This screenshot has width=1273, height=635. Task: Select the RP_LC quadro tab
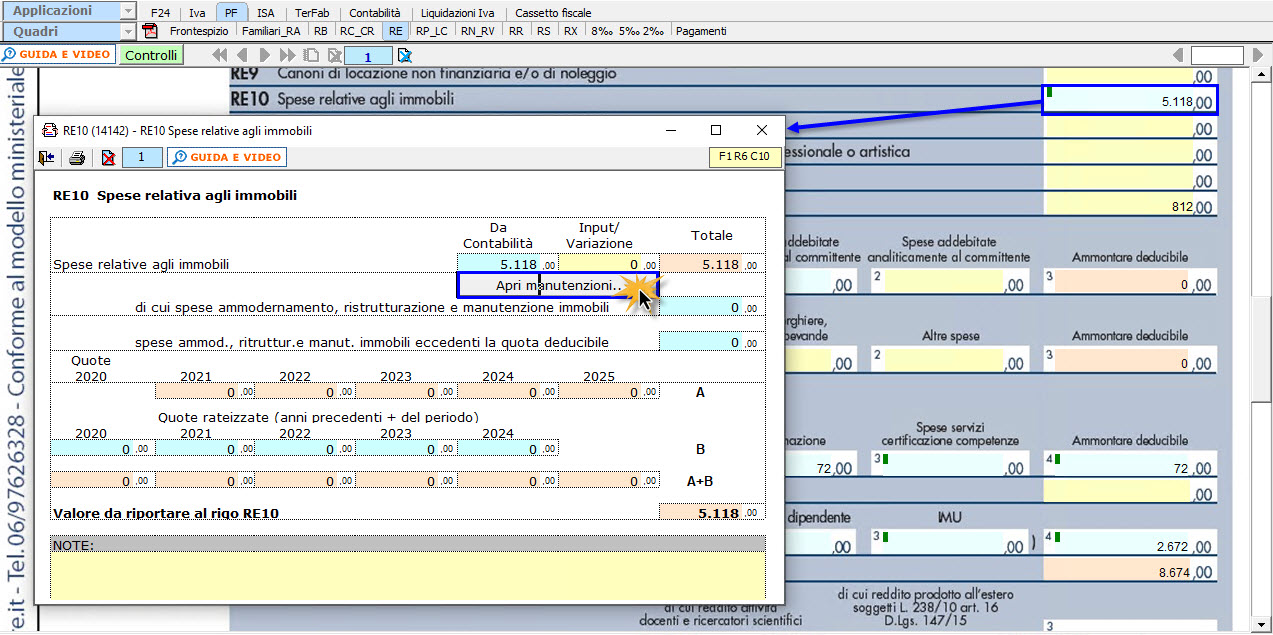click(432, 31)
